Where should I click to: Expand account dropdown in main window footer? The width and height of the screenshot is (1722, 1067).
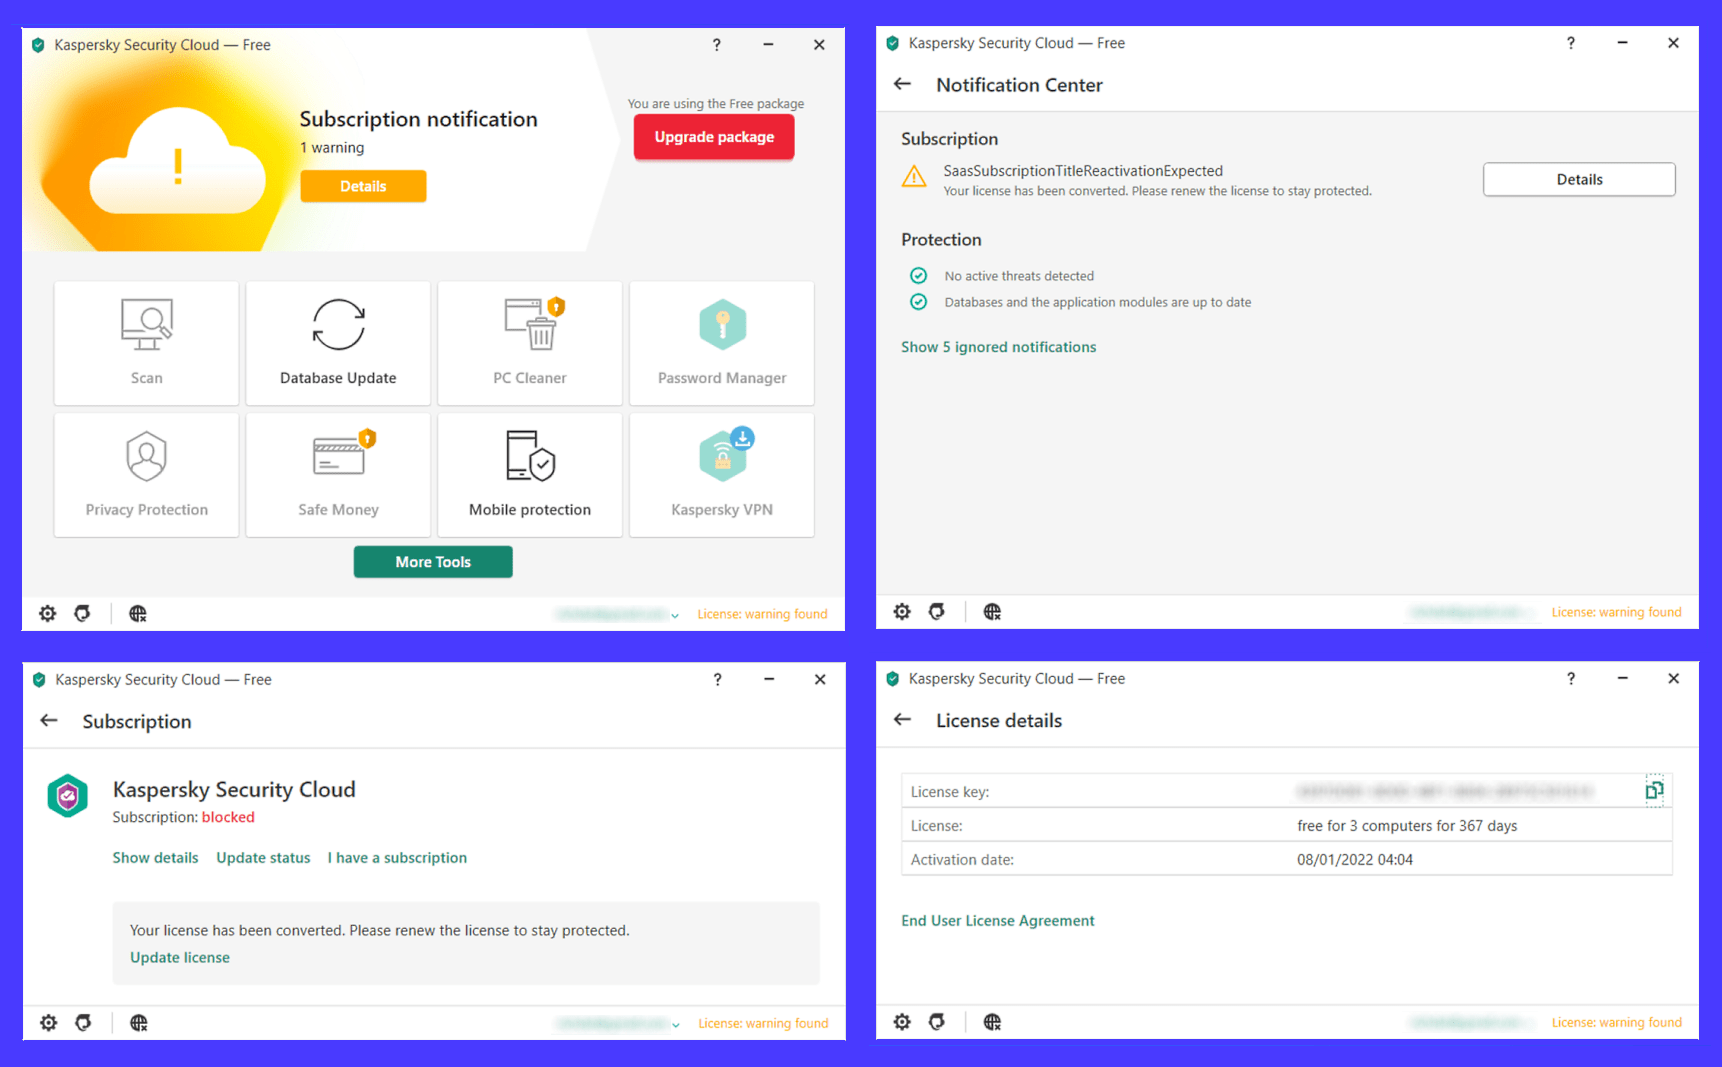pos(675,615)
